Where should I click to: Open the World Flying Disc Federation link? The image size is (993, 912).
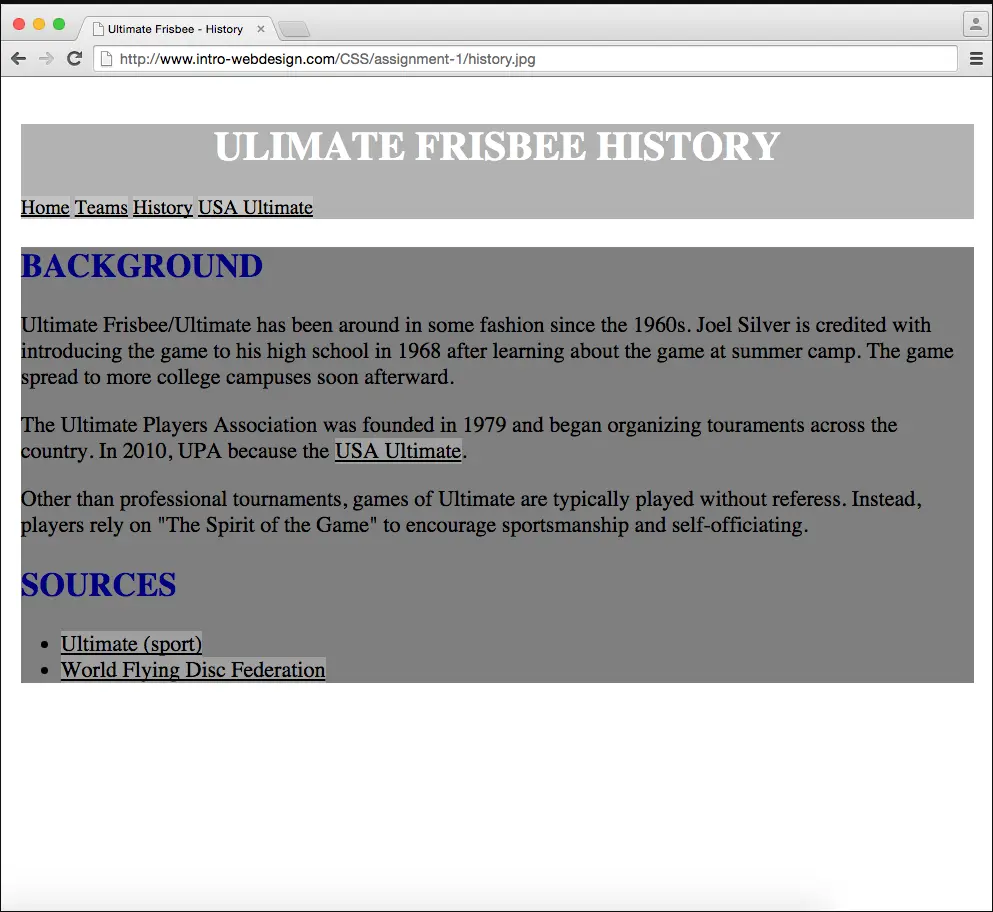point(192,670)
